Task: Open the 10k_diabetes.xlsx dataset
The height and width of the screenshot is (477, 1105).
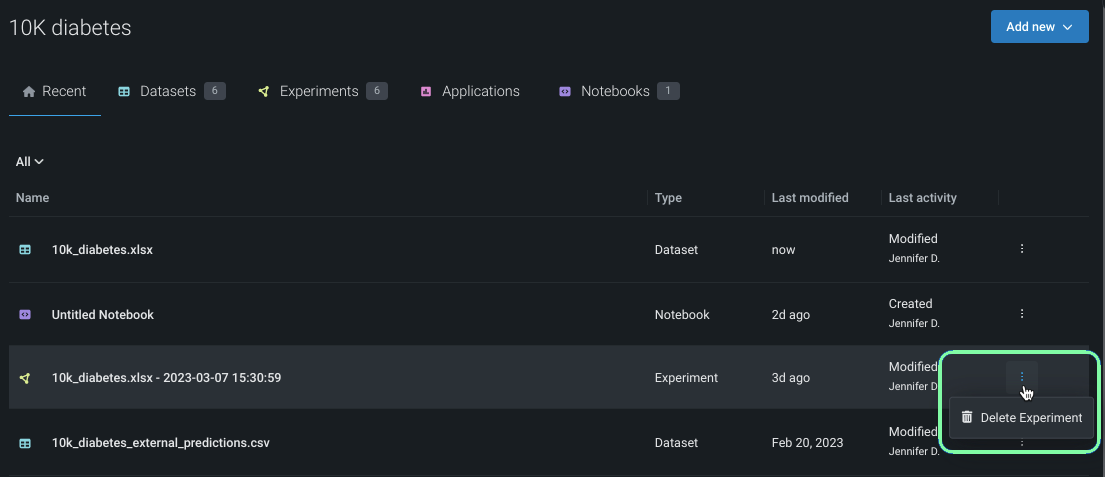Action: click(x=102, y=250)
